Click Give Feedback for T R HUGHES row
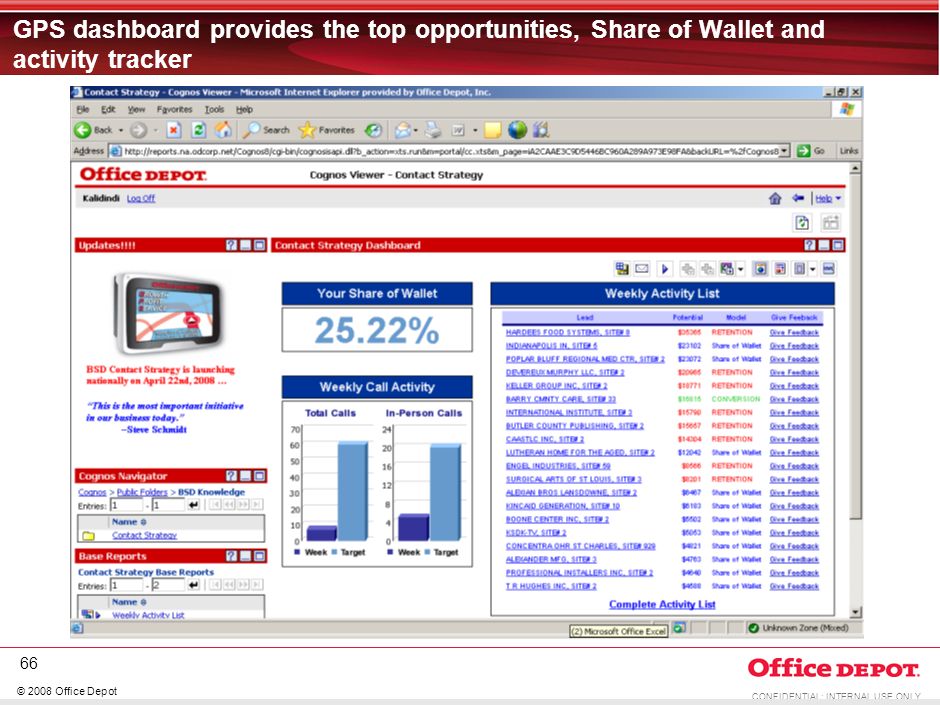This screenshot has width=940, height=705. 794,586
